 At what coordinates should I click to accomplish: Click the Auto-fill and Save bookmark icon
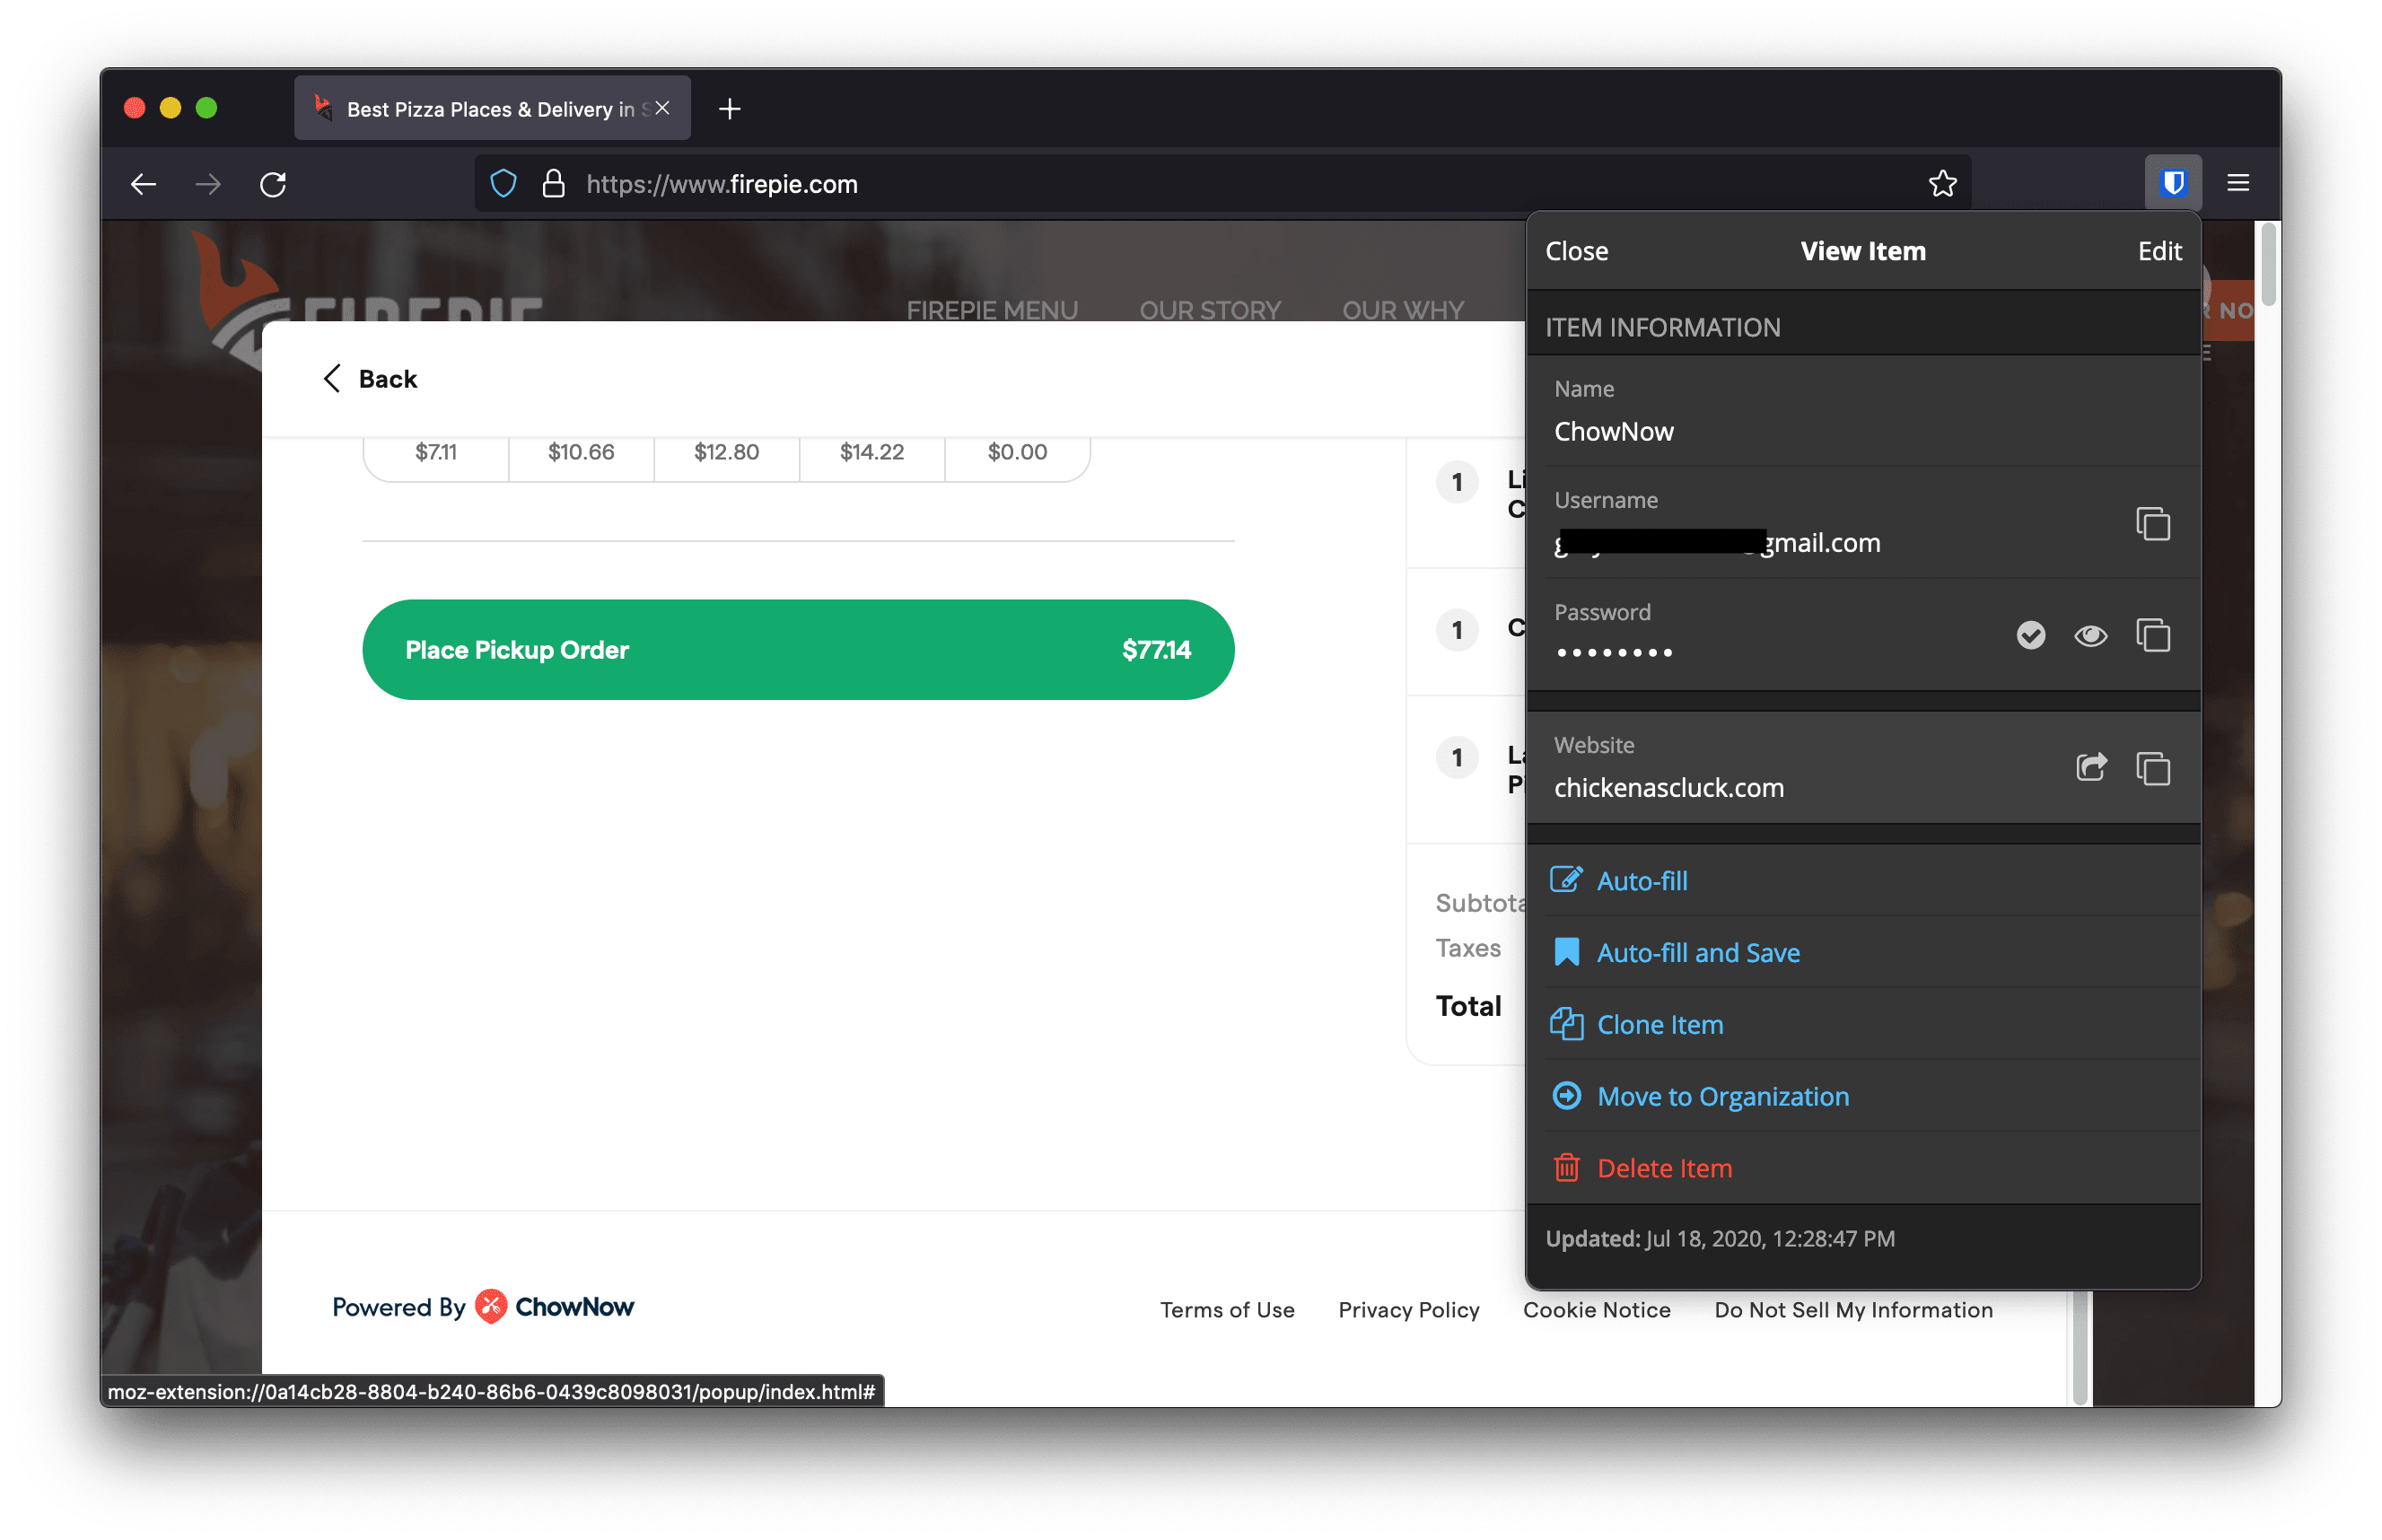pos(1566,951)
